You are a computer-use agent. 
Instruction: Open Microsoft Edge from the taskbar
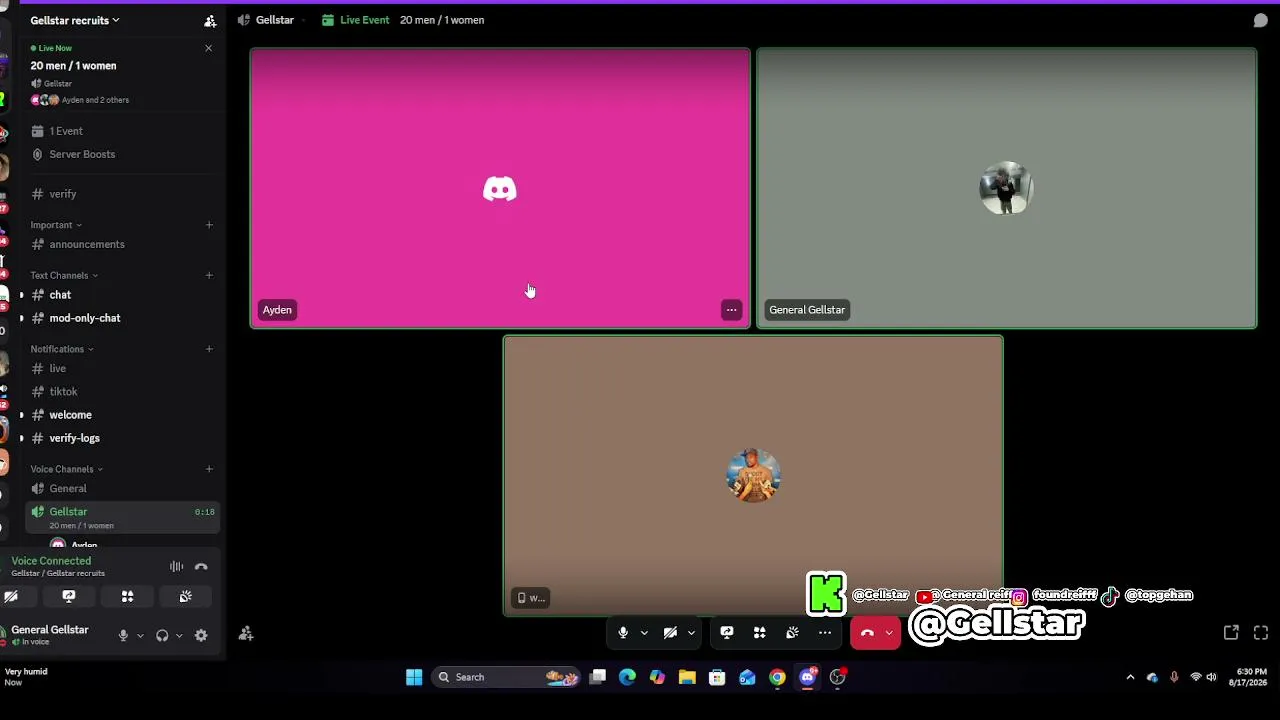tap(627, 677)
